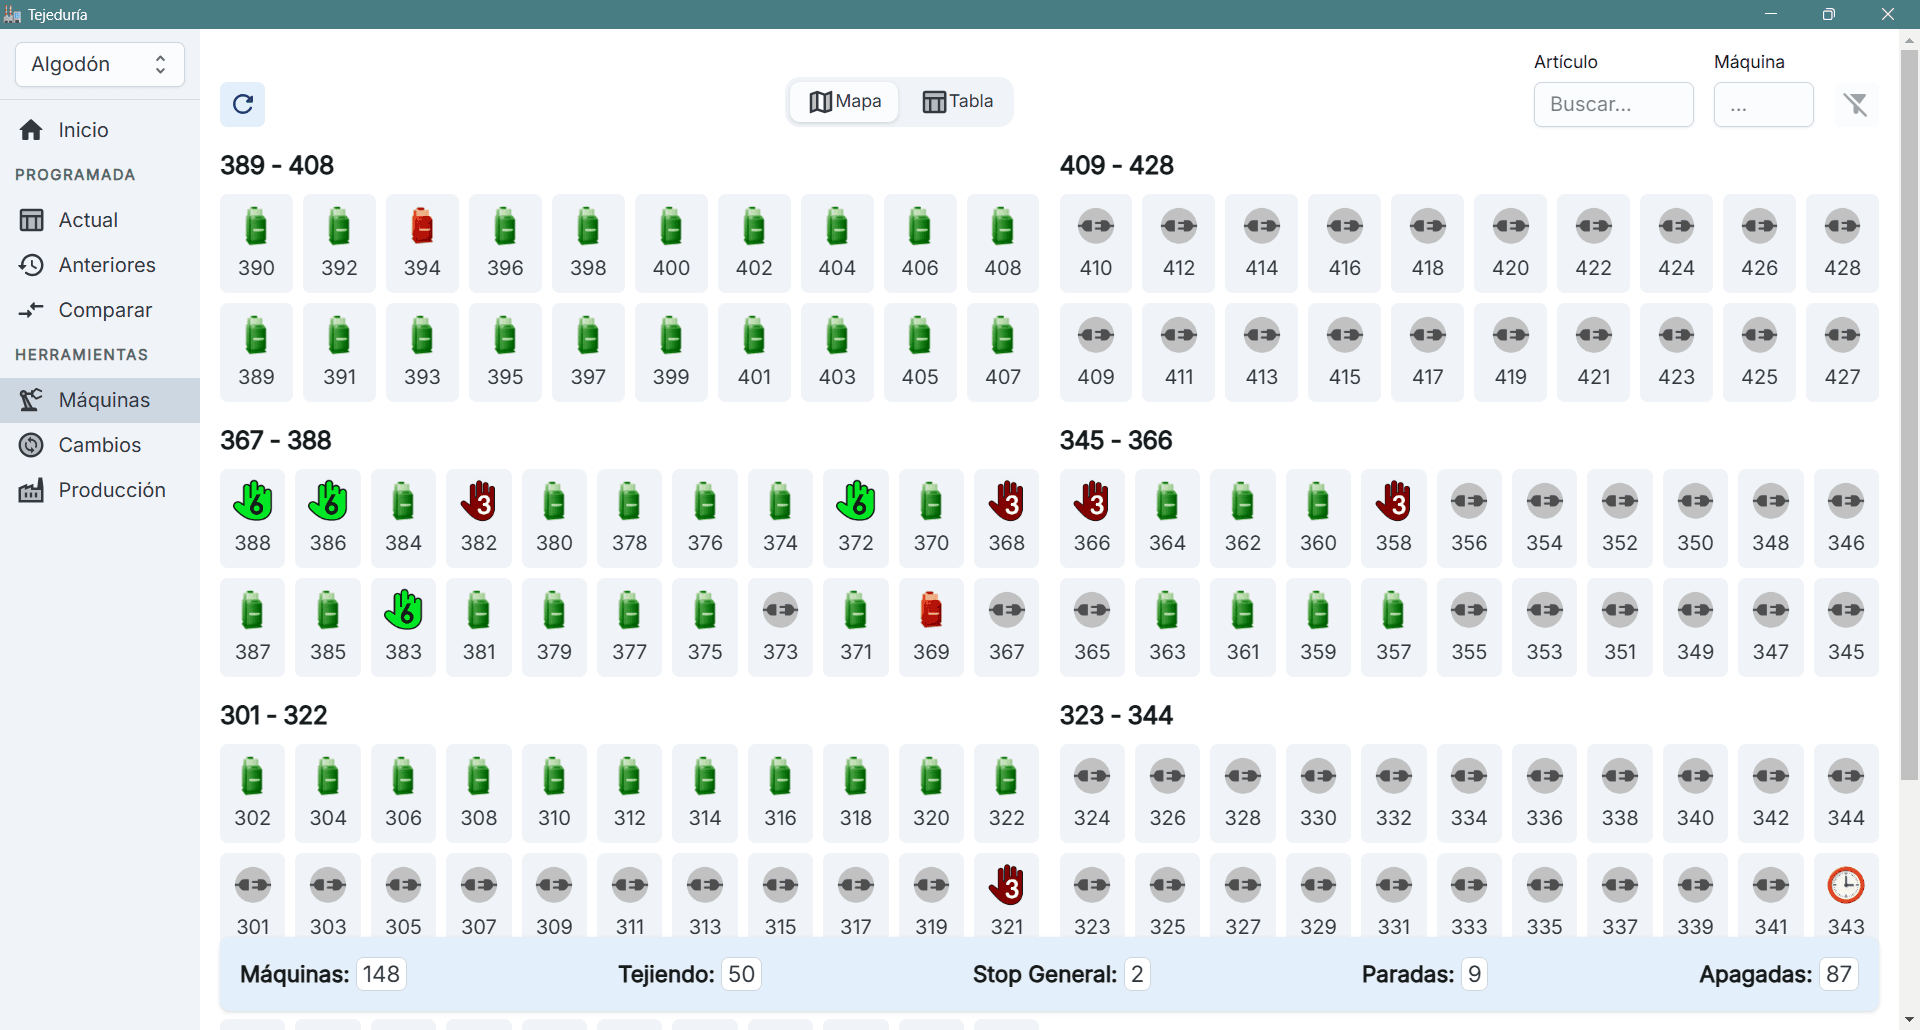The height and width of the screenshot is (1030, 1920).
Task: Navigate to Cambios in Herramientas
Action: [99, 445]
